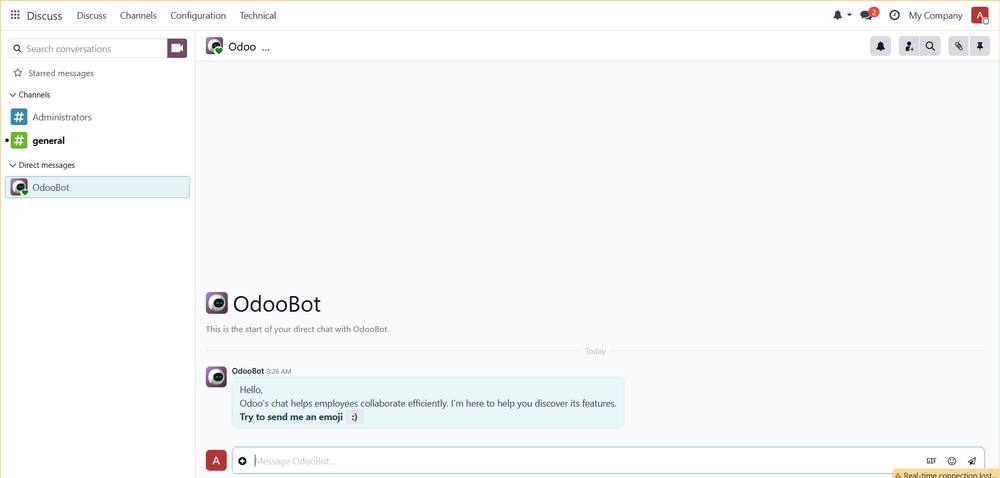Click the plus icon in composer
Screen dimensions: 1000x478
(242, 461)
